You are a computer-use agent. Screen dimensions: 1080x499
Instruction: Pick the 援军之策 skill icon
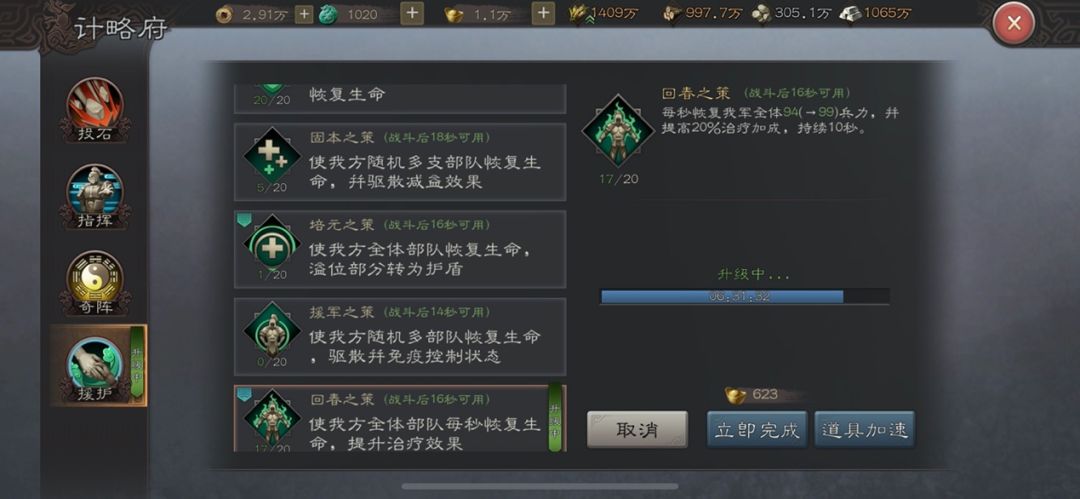pos(272,330)
